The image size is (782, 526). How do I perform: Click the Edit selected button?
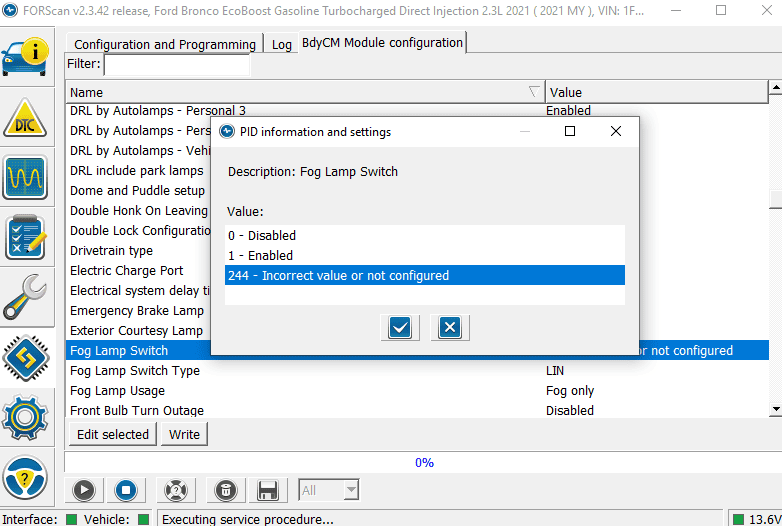[x=113, y=434]
